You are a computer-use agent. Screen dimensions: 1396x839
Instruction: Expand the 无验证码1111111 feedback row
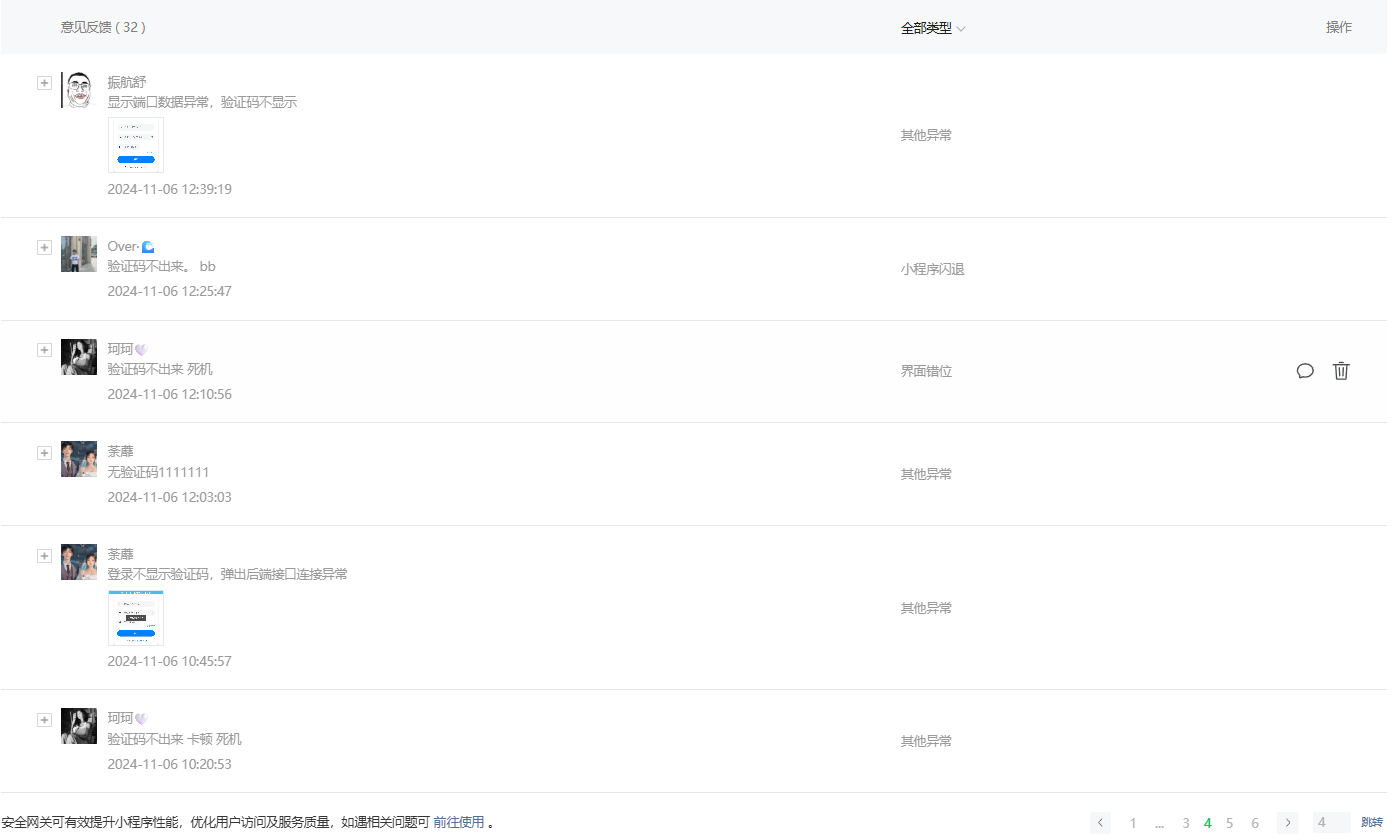click(44, 453)
